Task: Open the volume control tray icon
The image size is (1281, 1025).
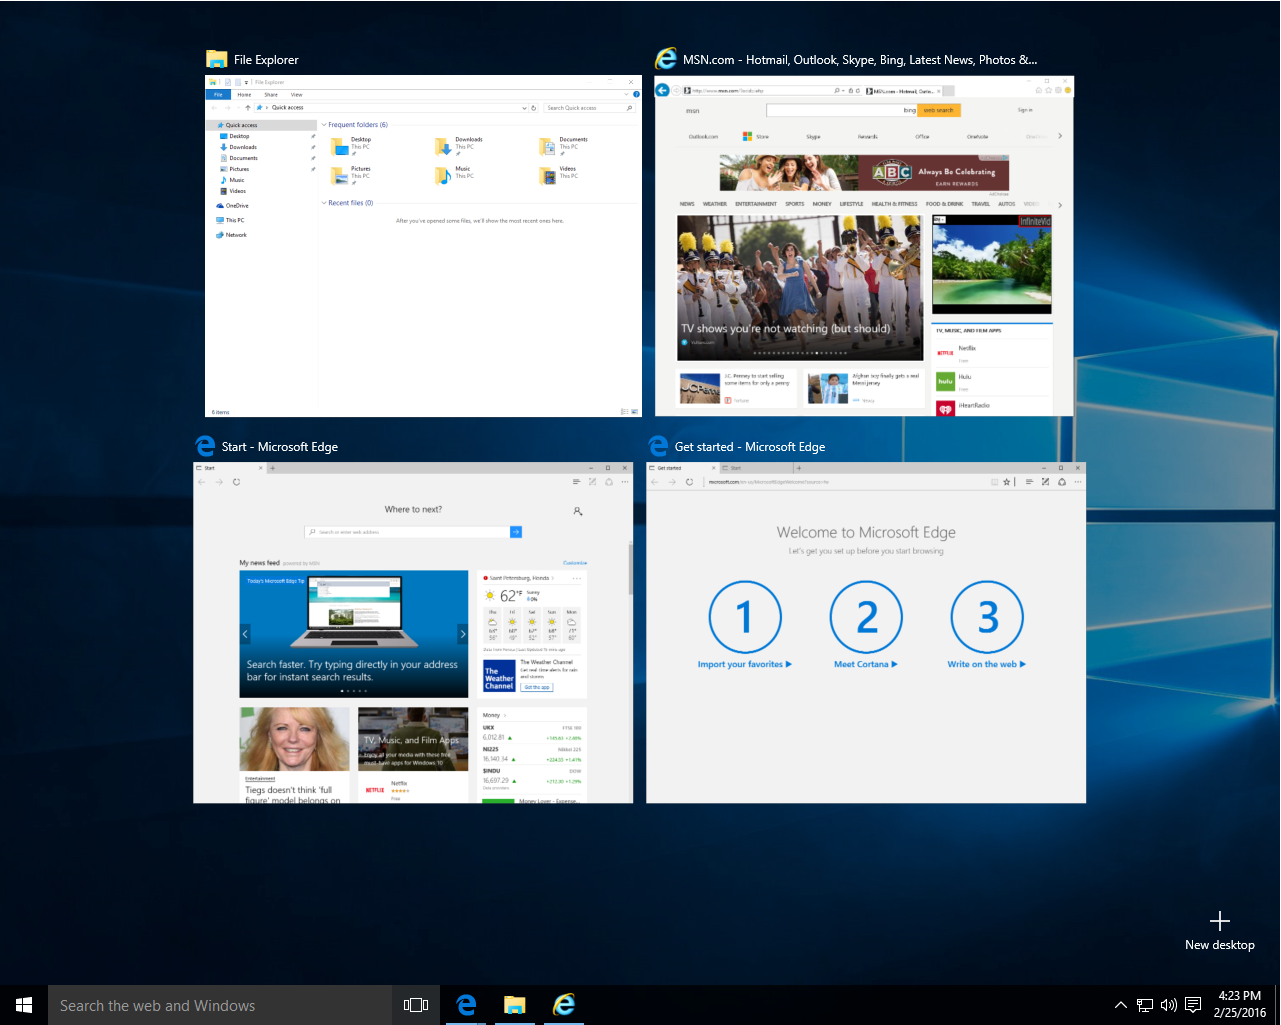Action: tap(1169, 1005)
